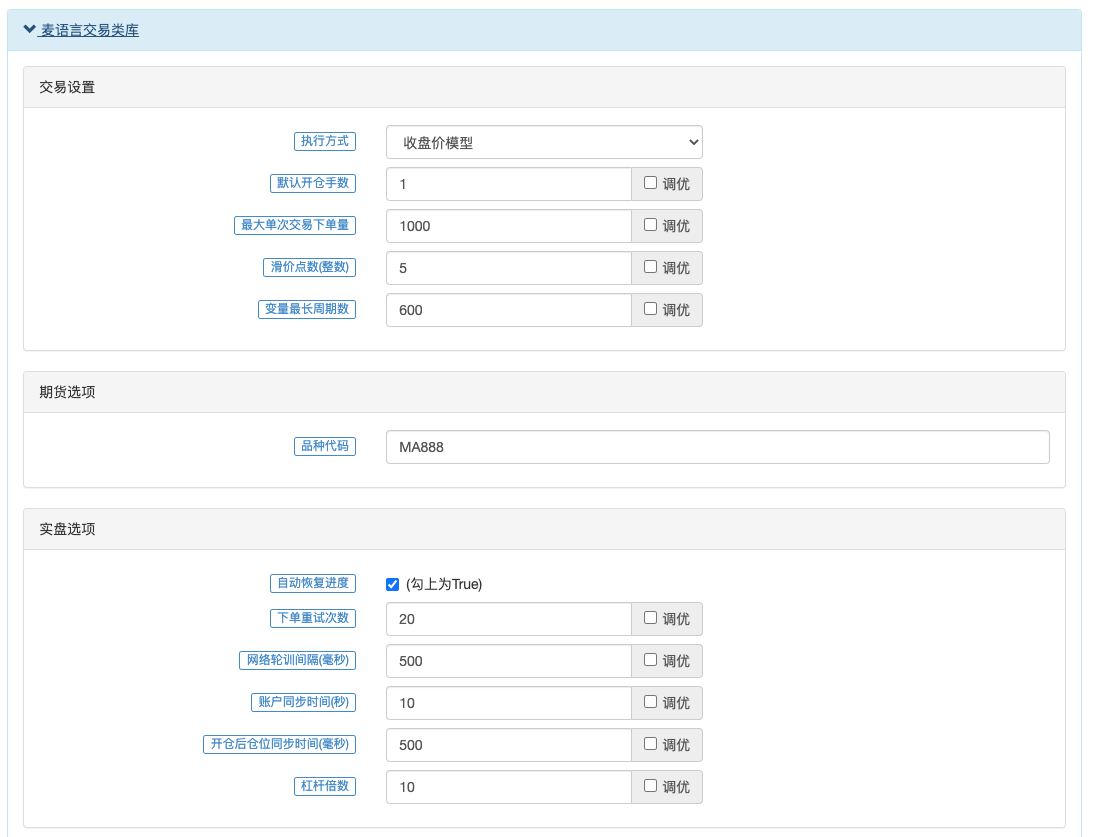Enable 调优 for 杠杆倍数
The image size is (1094, 837).
tap(650, 786)
